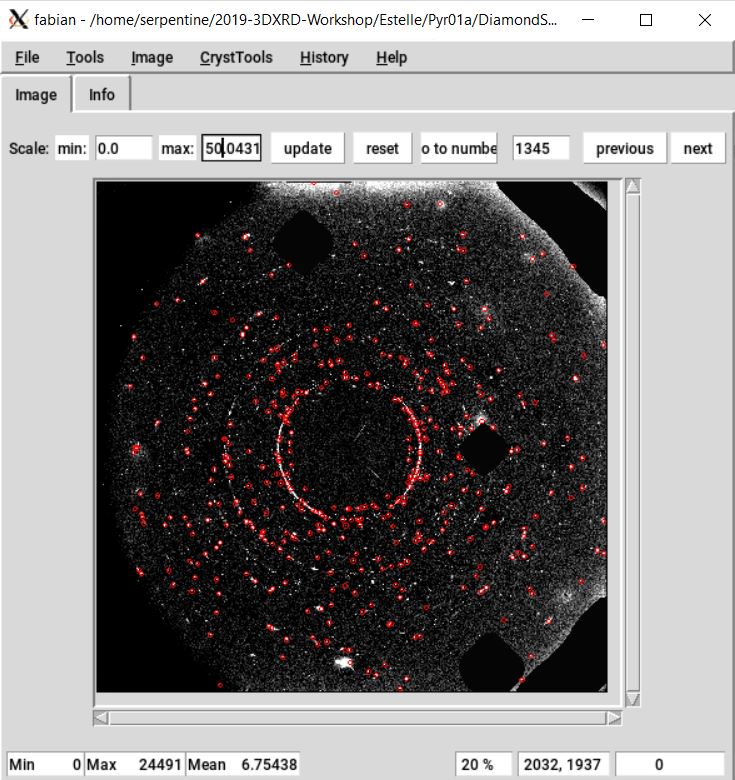Click the vertical scrollbar up arrow

(632, 187)
